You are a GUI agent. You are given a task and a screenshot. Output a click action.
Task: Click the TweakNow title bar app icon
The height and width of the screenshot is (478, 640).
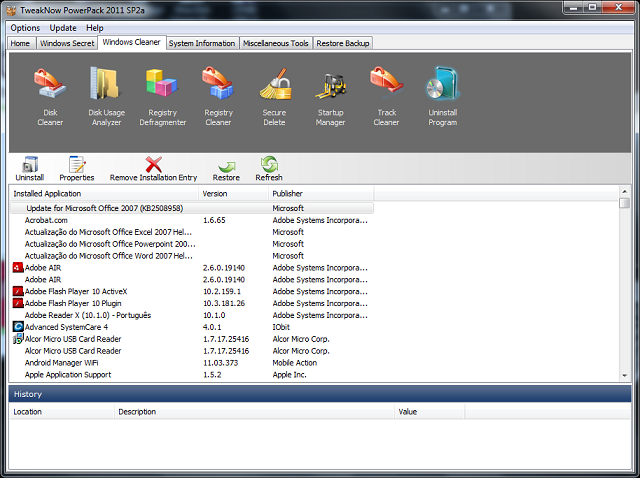[x=11, y=10]
